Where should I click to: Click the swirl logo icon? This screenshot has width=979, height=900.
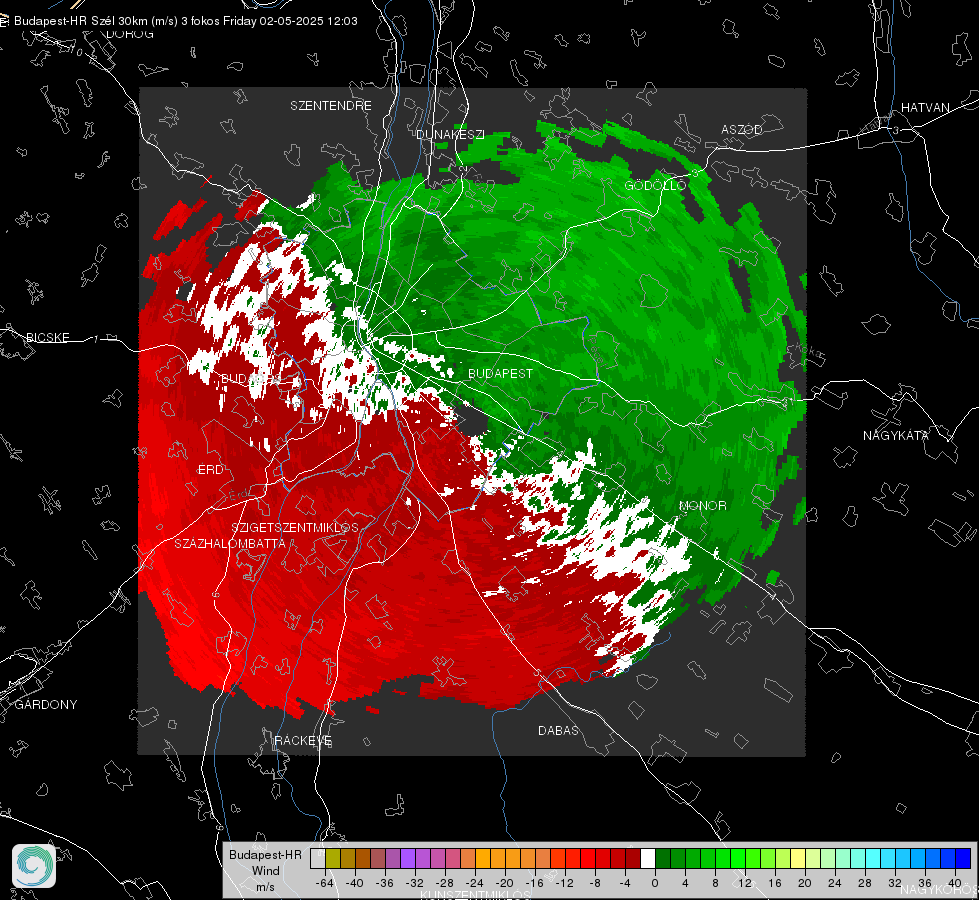pyautogui.click(x=34, y=866)
